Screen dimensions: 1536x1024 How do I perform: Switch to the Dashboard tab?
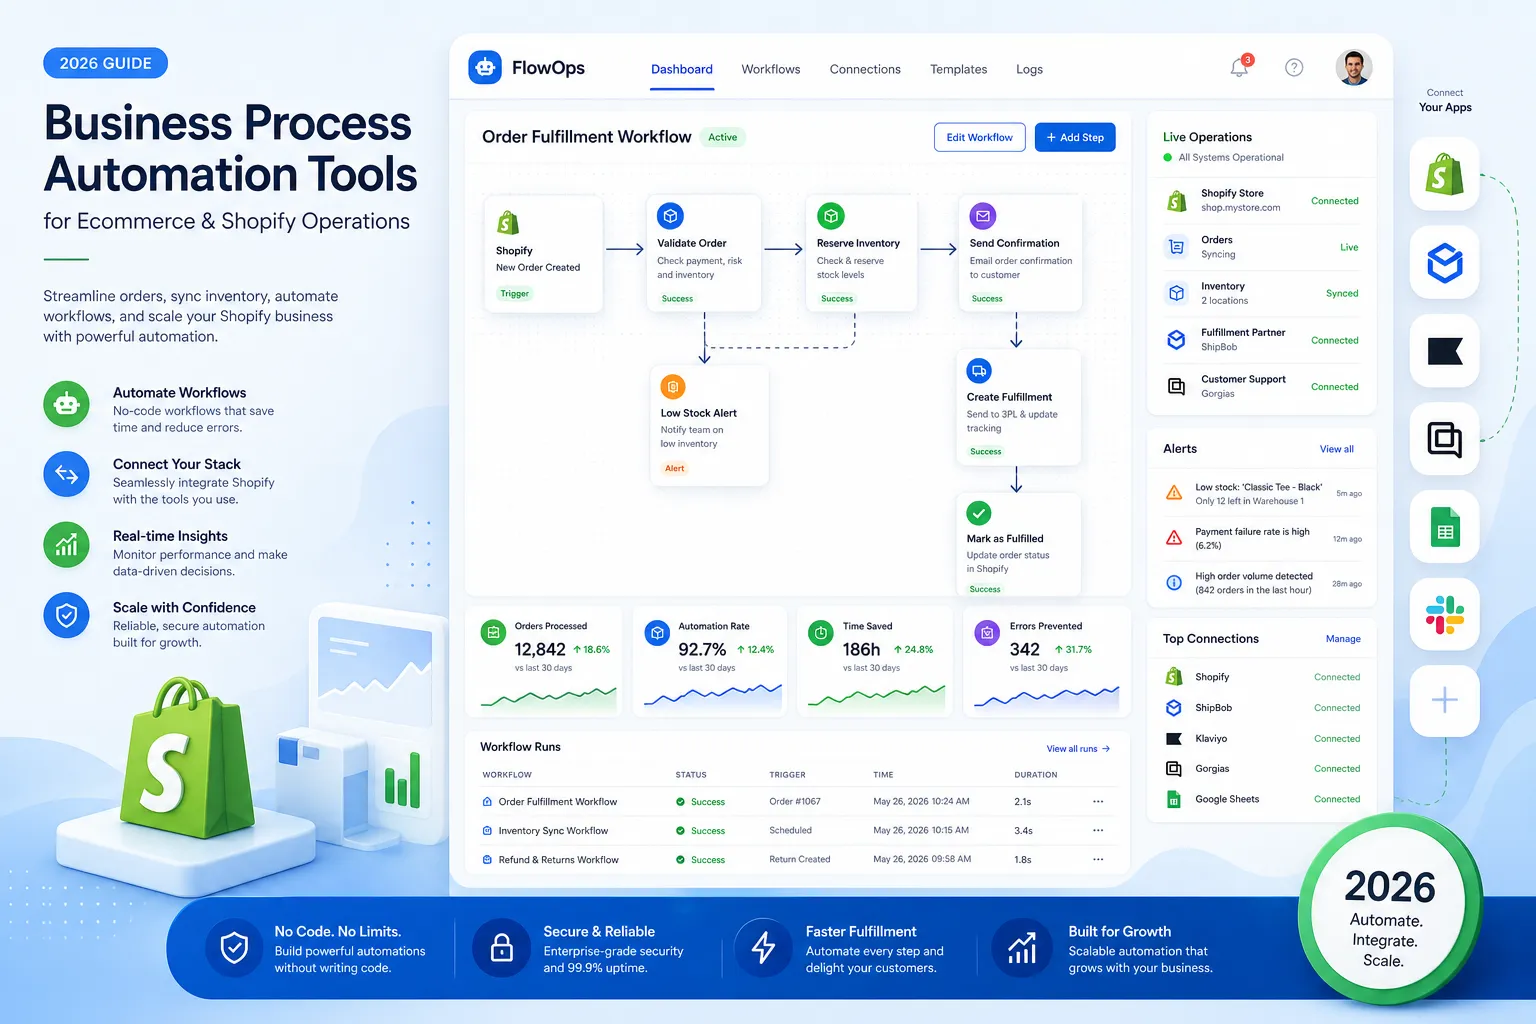[682, 69]
